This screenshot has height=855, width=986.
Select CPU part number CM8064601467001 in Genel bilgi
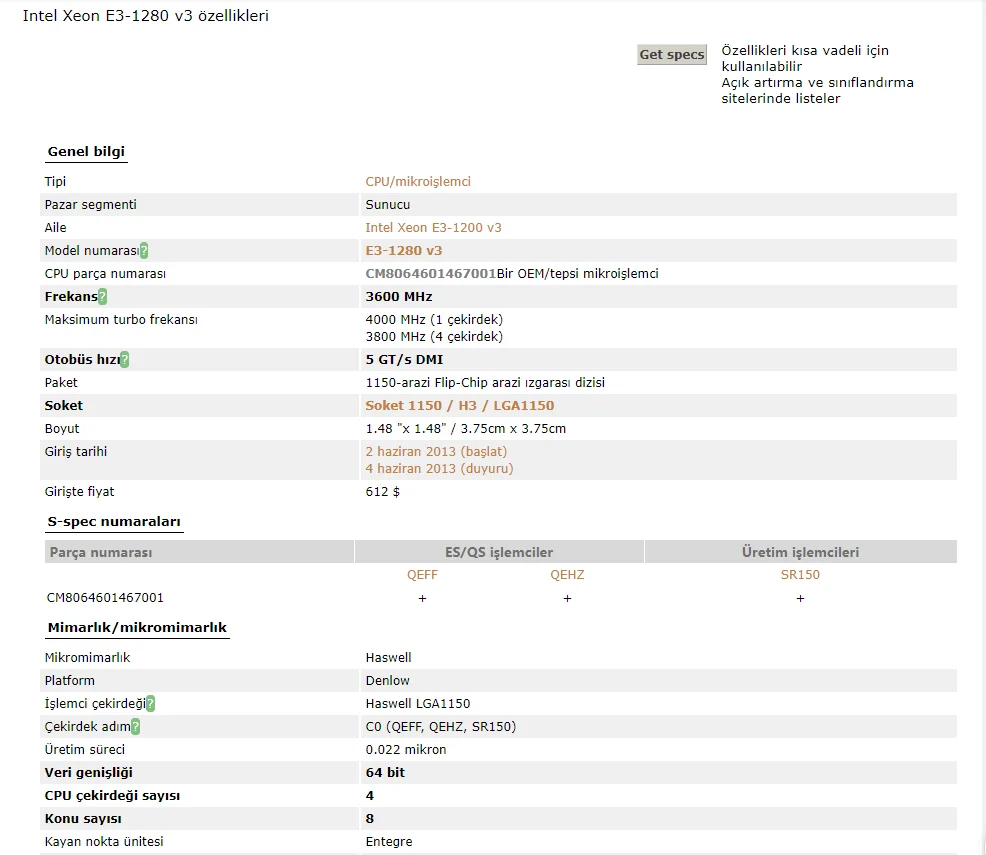pyautogui.click(x=431, y=273)
